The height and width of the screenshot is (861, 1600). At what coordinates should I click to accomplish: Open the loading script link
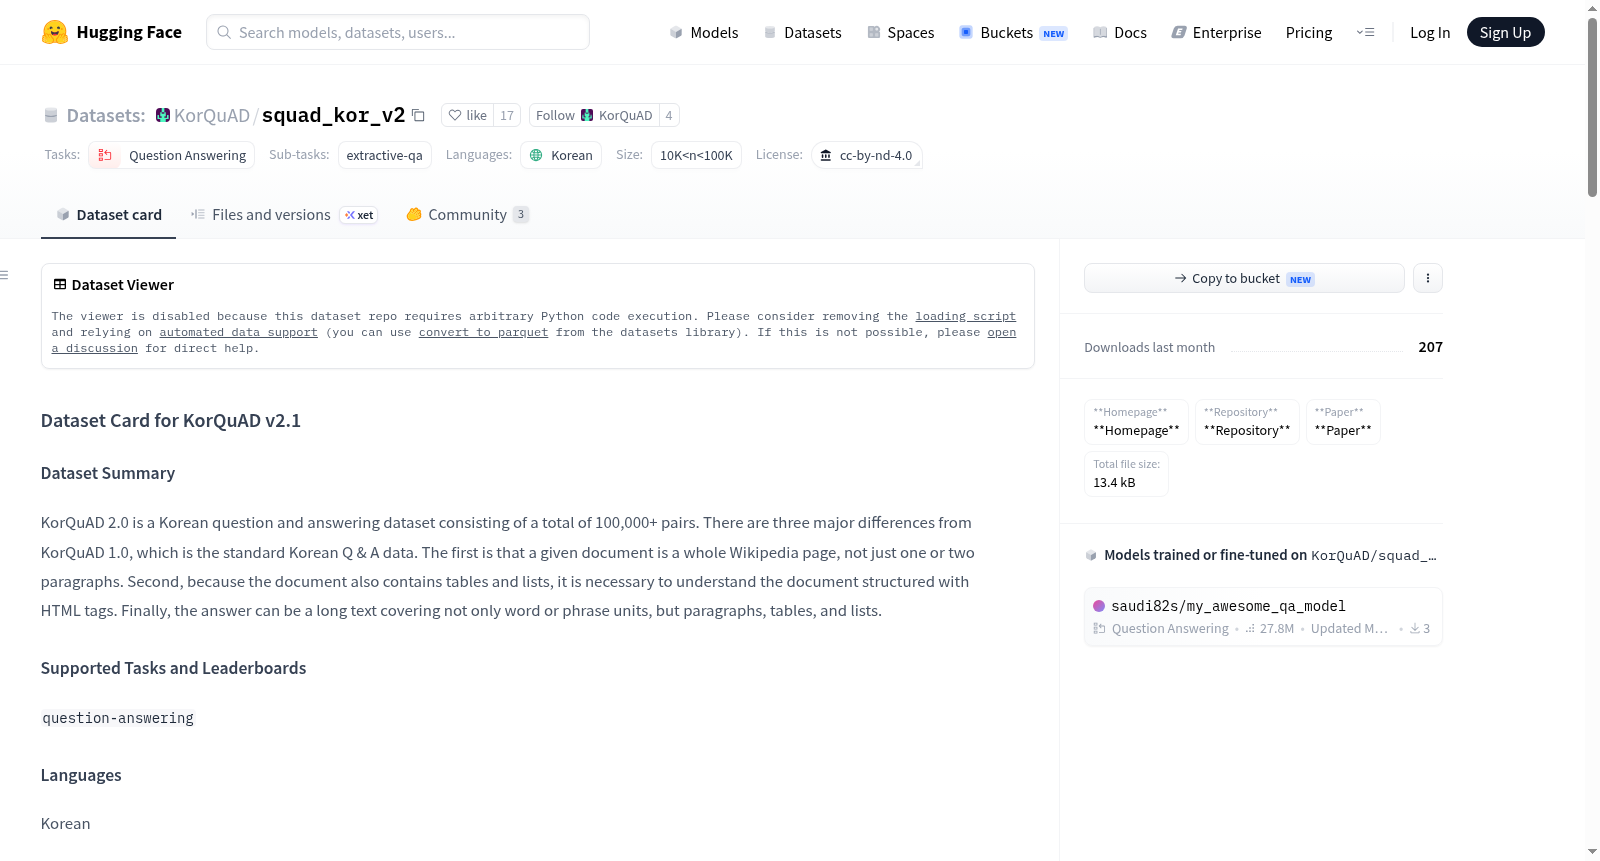965,316
